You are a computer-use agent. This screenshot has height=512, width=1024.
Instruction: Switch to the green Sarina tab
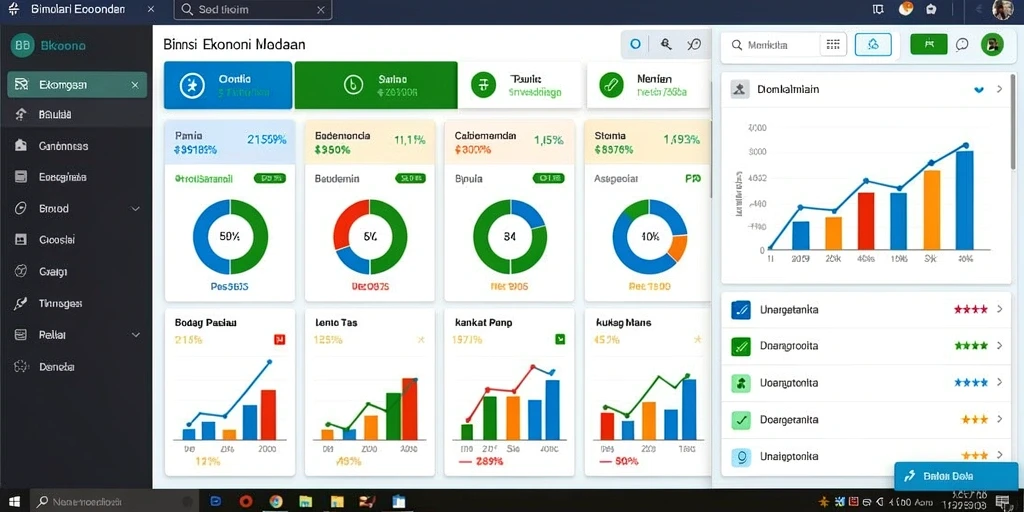[376, 85]
